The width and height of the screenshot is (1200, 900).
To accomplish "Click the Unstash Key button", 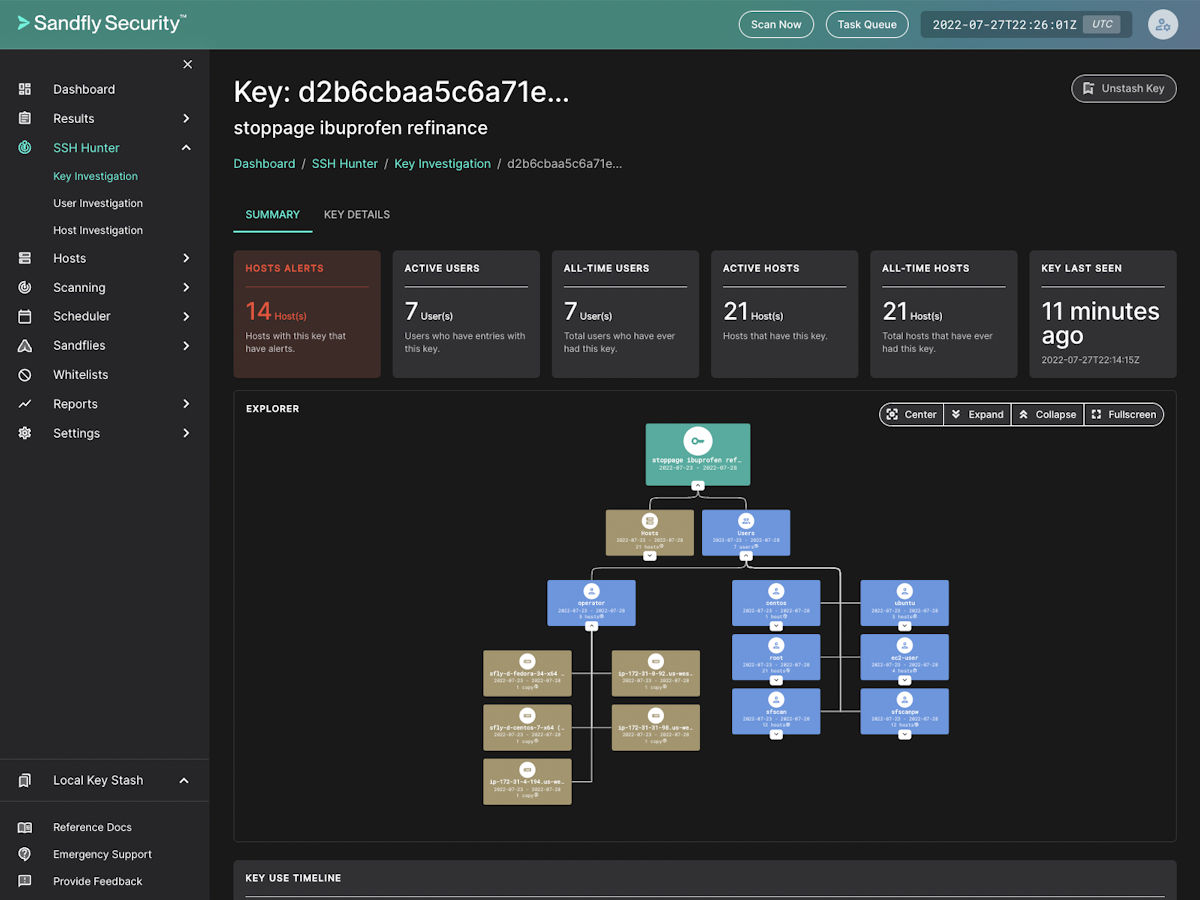I will (x=1123, y=88).
